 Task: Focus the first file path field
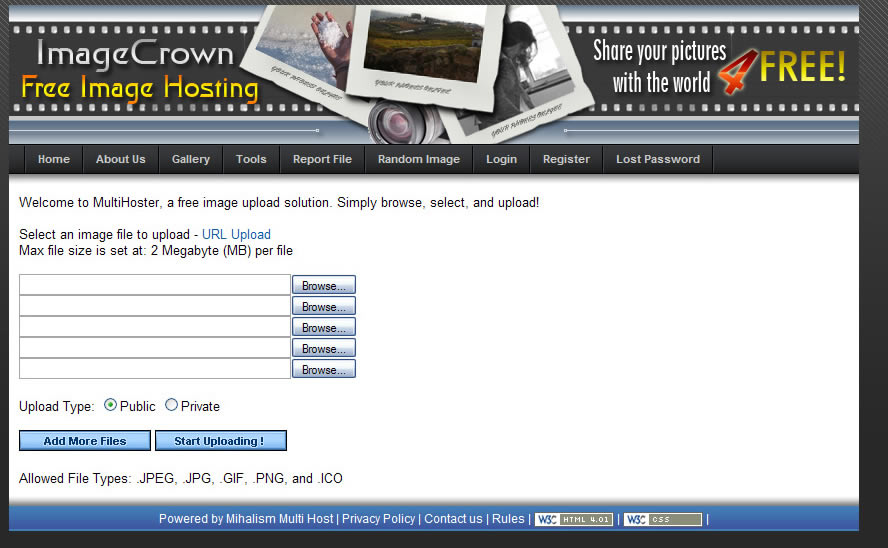pos(155,285)
